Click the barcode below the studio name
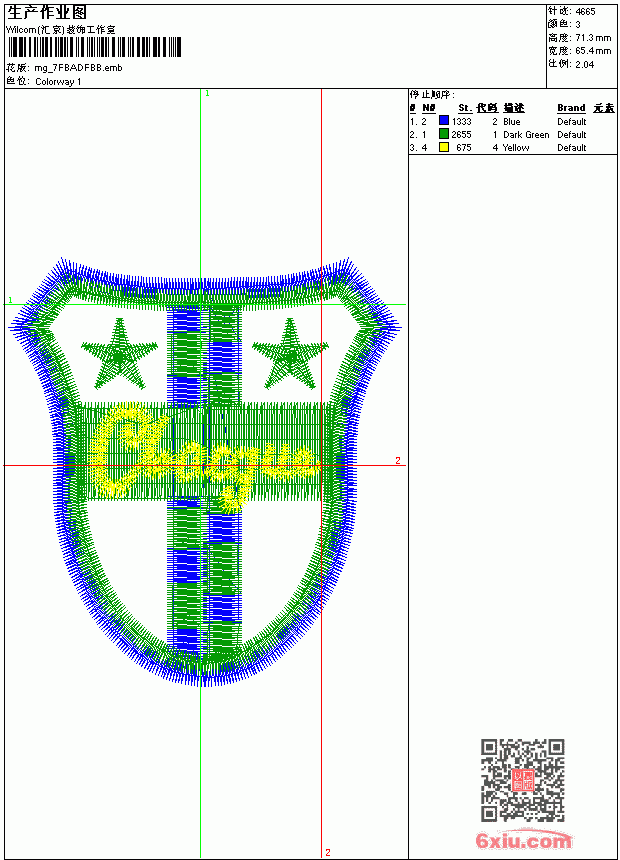This screenshot has height=860, width=620. pyautogui.click(x=94, y=47)
